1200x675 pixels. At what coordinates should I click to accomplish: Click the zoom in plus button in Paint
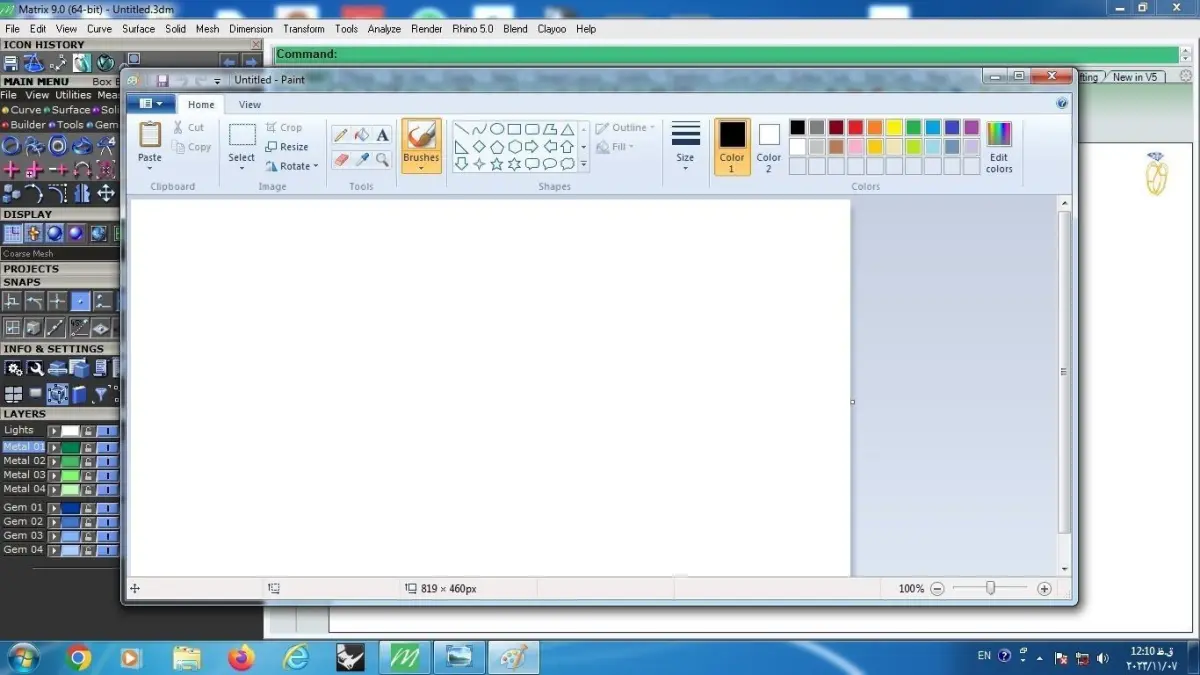pos(1044,589)
